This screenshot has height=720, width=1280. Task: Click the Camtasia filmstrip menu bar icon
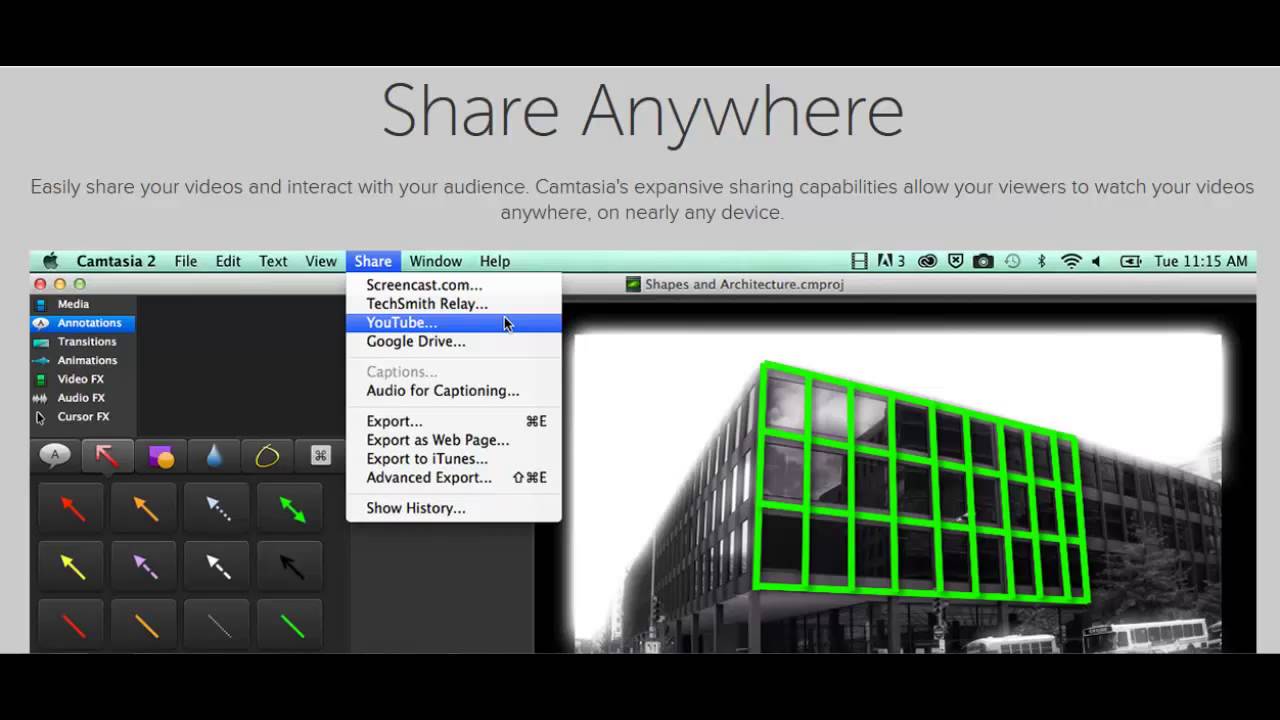point(859,261)
